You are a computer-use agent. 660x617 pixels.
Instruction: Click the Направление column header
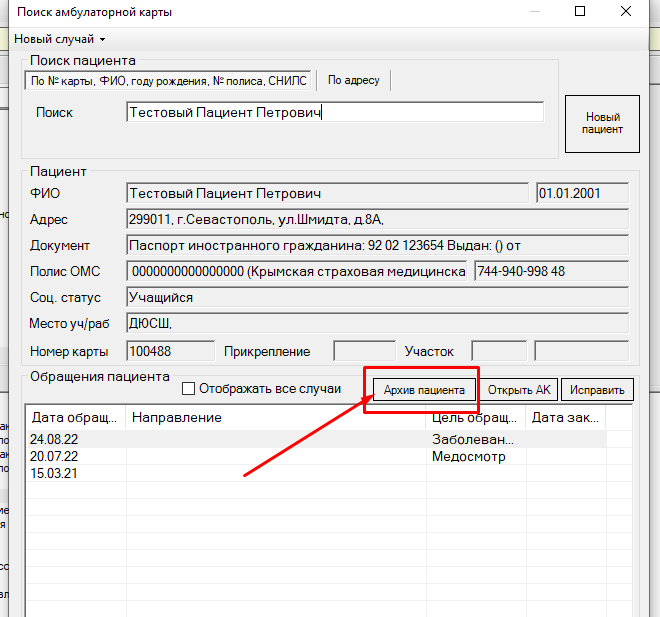pos(275,417)
